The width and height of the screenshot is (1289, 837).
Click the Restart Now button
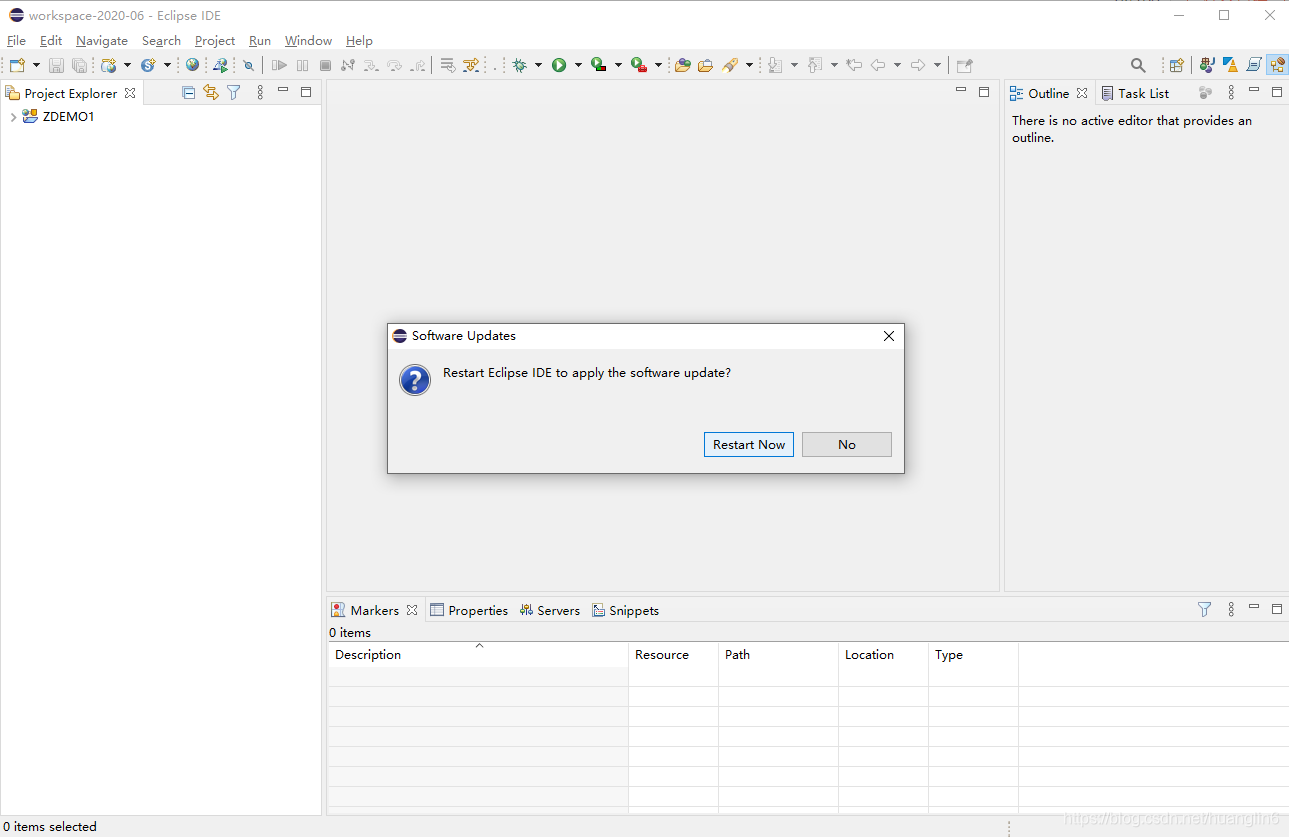coord(749,445)
